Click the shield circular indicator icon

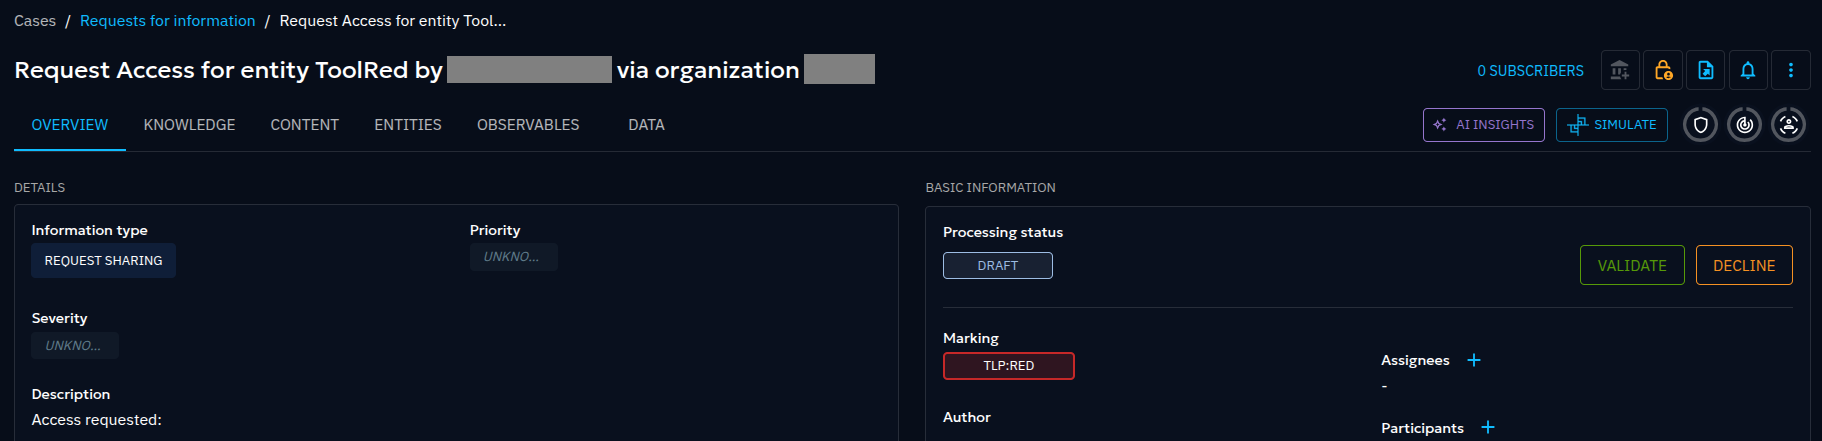tap(1700, 125)
